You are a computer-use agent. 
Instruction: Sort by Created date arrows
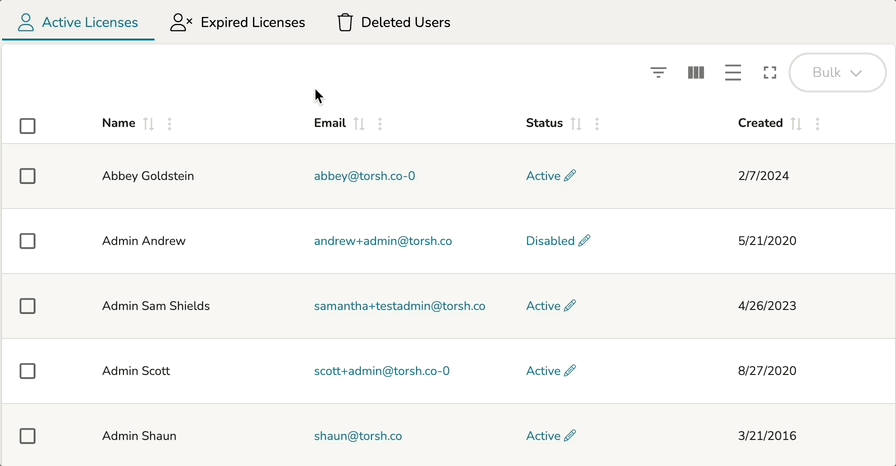point(796,124)
